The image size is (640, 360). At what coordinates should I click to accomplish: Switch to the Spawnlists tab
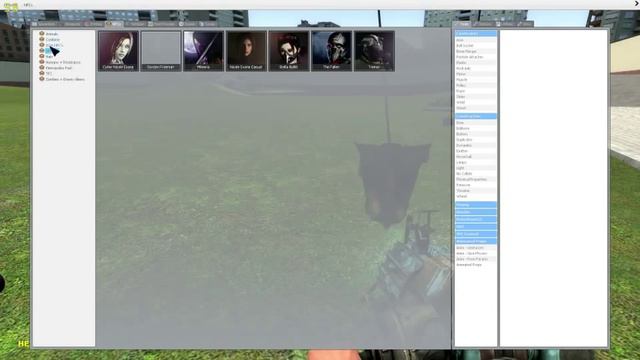click(46, 24)
